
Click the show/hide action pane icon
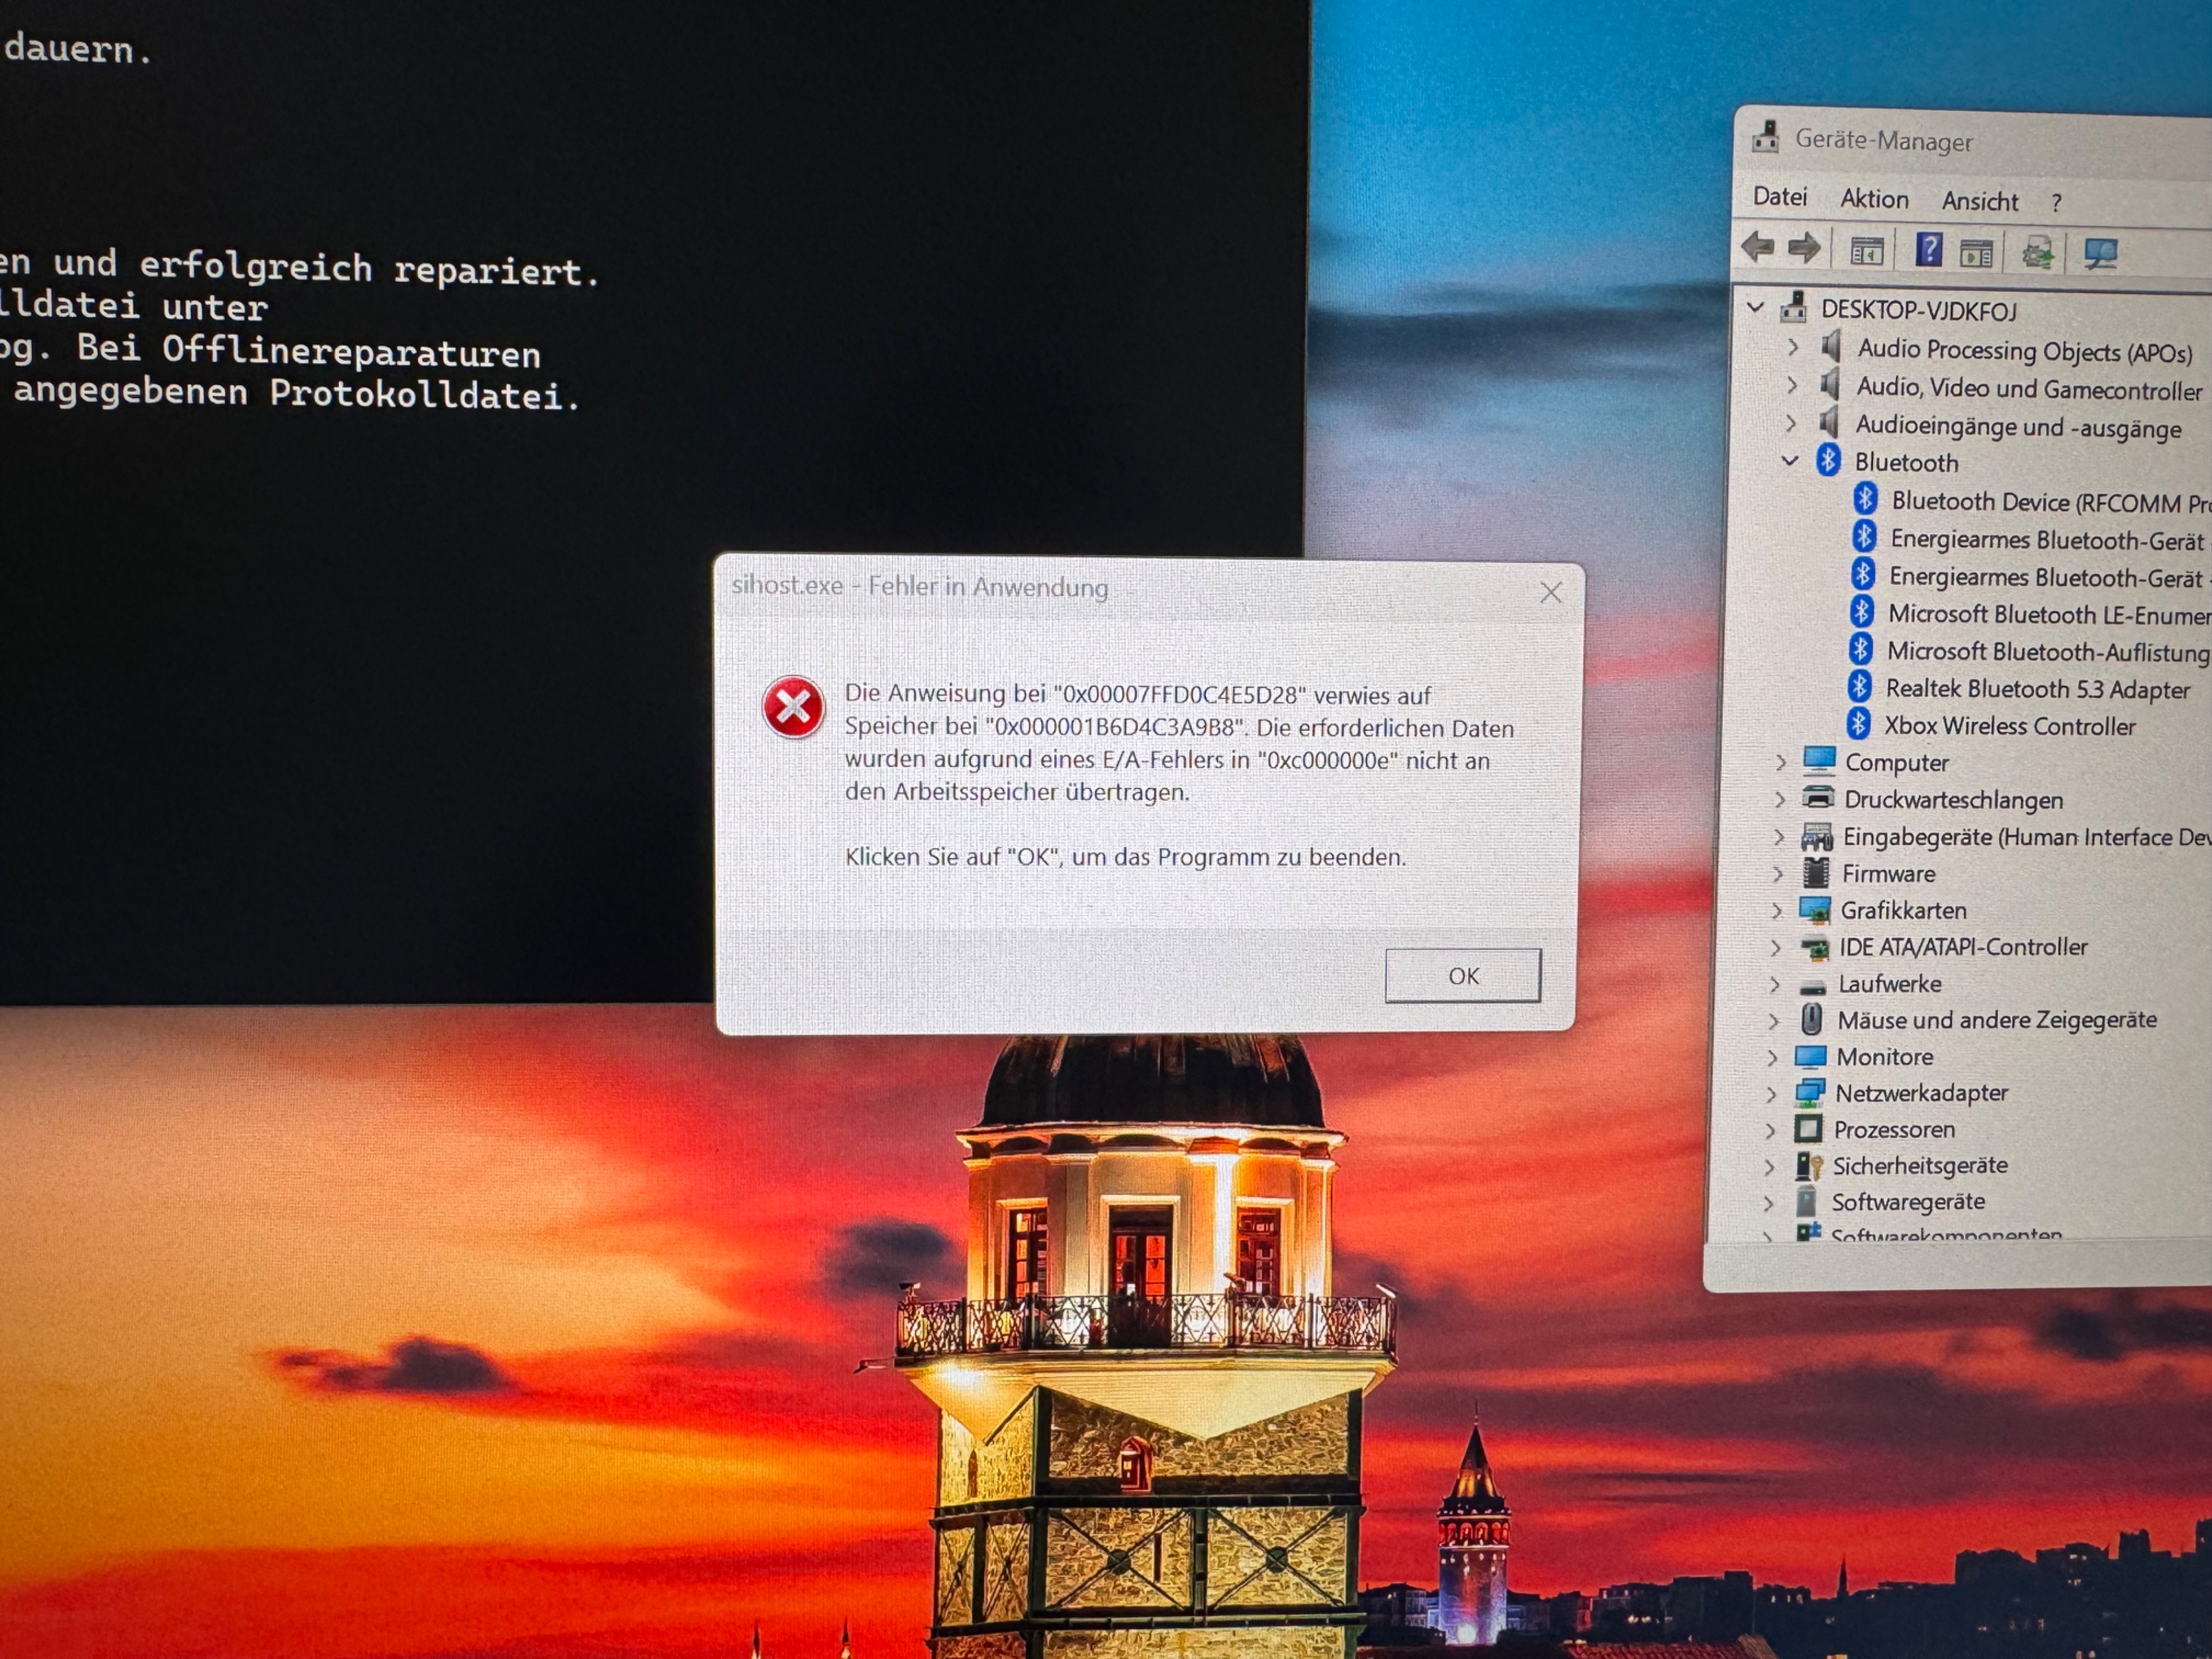1976,253
